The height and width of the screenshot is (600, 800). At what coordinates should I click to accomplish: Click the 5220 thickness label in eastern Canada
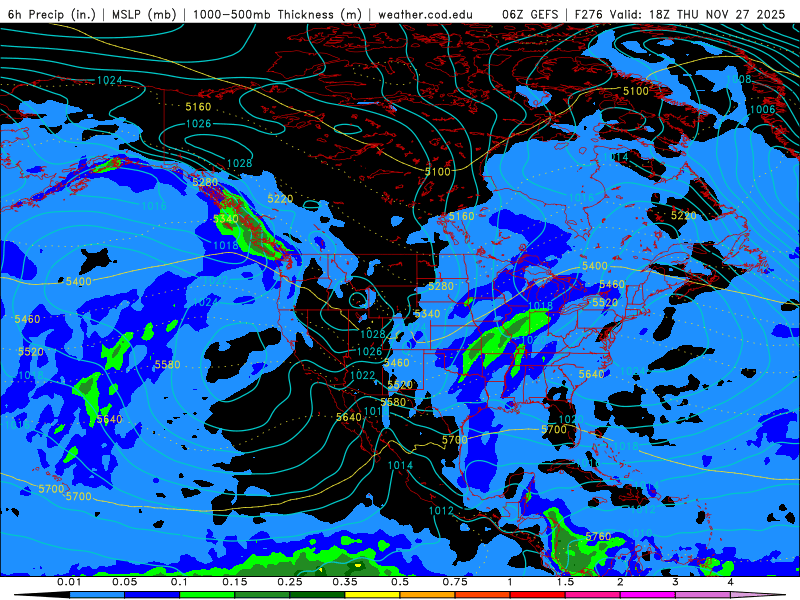click(x=684, y=215)
